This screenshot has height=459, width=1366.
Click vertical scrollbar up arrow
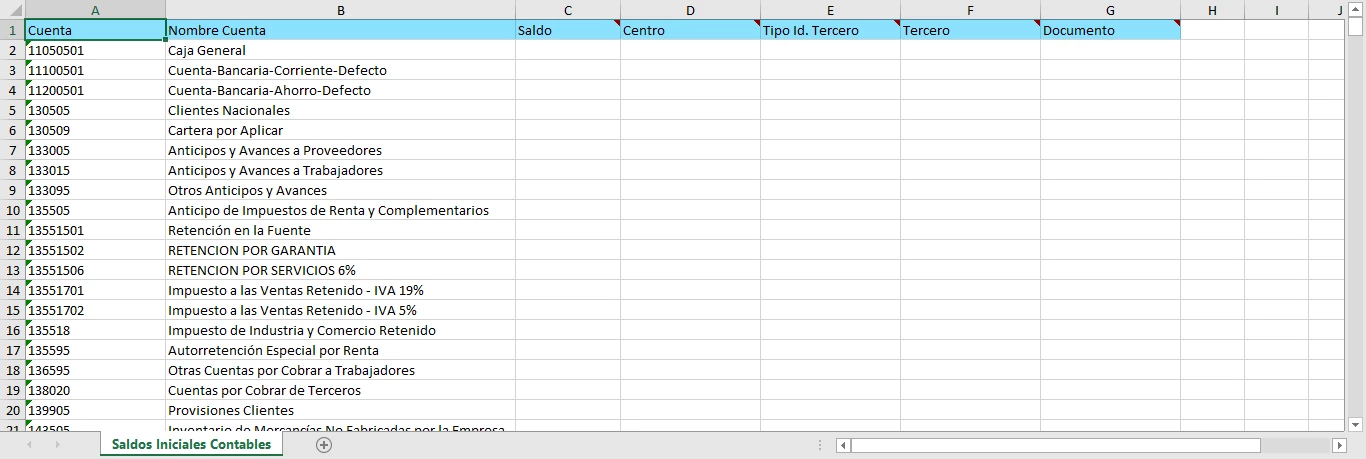tap(1356, 10)
